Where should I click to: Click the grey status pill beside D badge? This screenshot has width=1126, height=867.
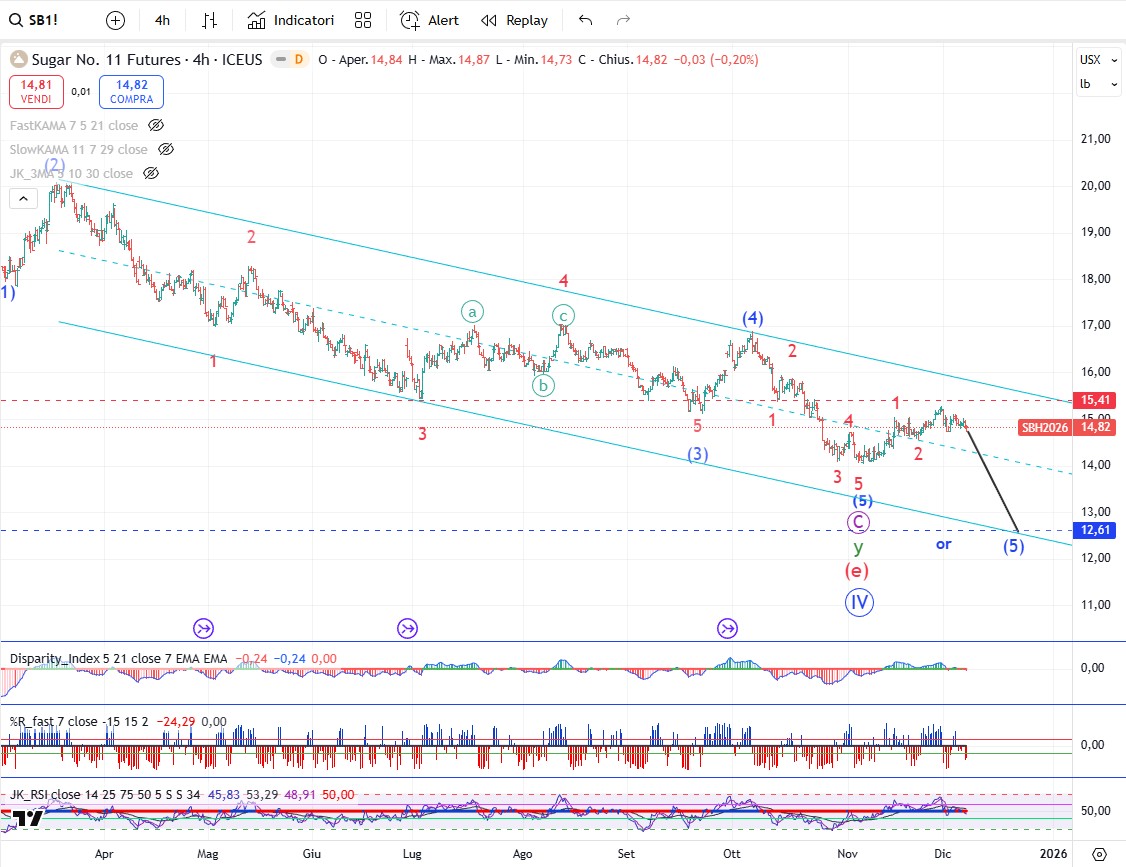coord(281,60)
